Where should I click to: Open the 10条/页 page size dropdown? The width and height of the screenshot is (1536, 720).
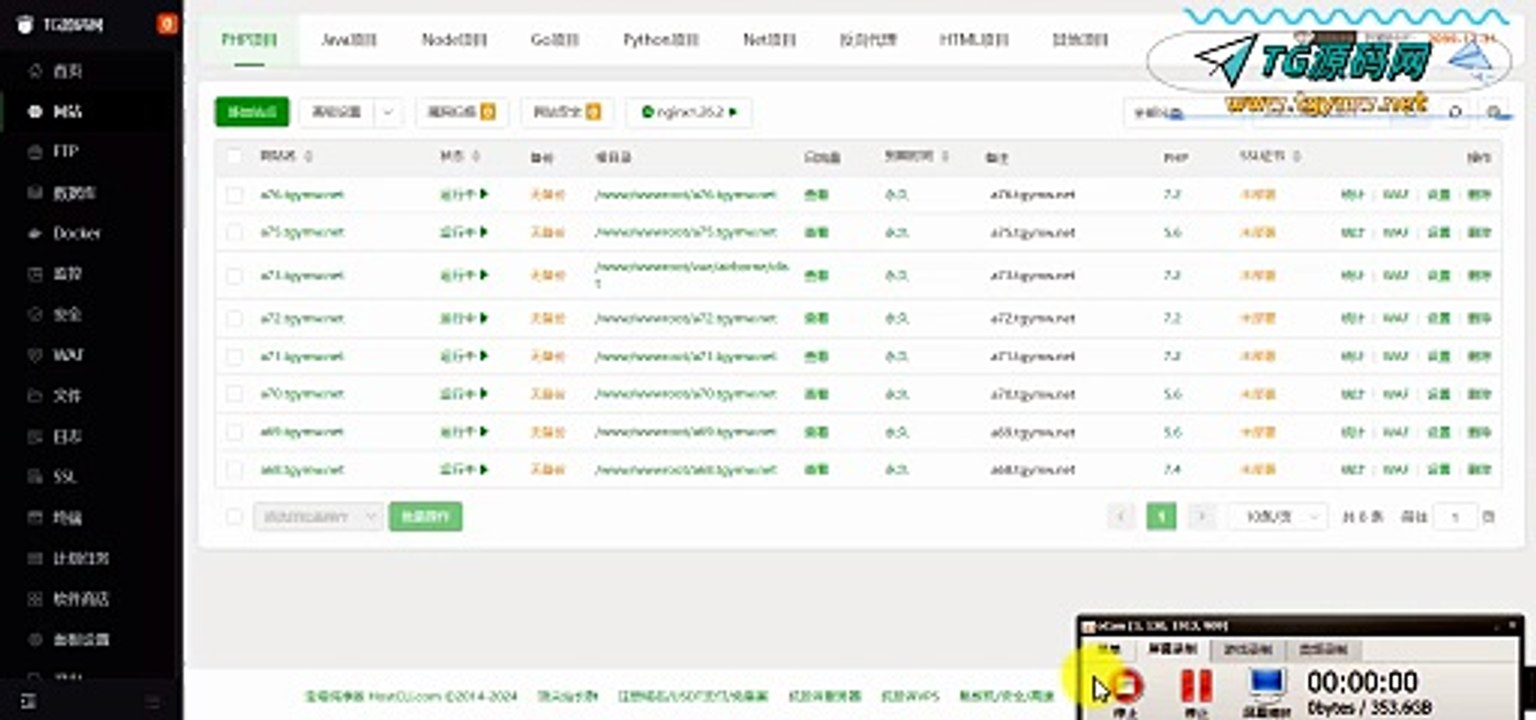pyautogui.click(x=1278, y=516)
